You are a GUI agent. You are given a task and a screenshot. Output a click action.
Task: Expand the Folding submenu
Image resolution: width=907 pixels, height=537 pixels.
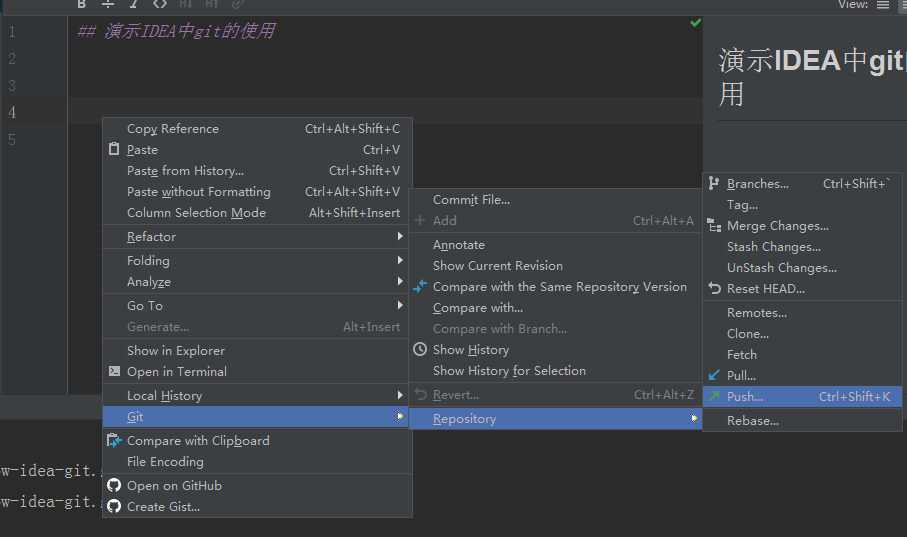pos(257,260)
